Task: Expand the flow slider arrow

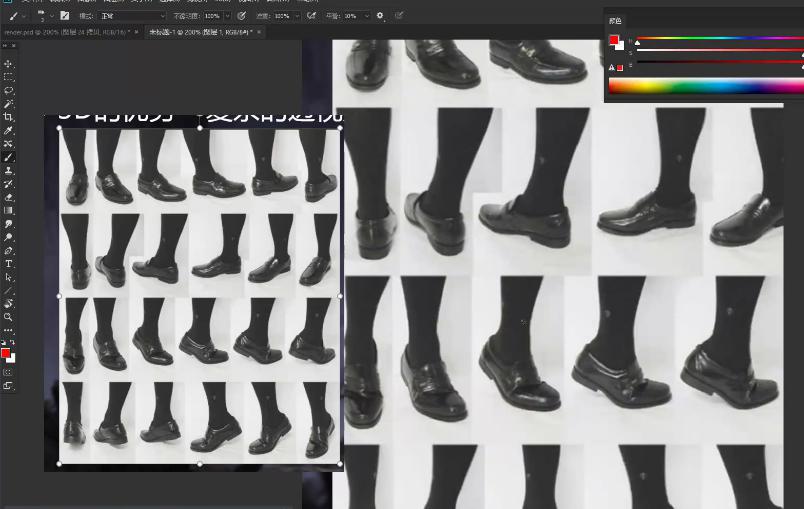Action: (297, 16)
